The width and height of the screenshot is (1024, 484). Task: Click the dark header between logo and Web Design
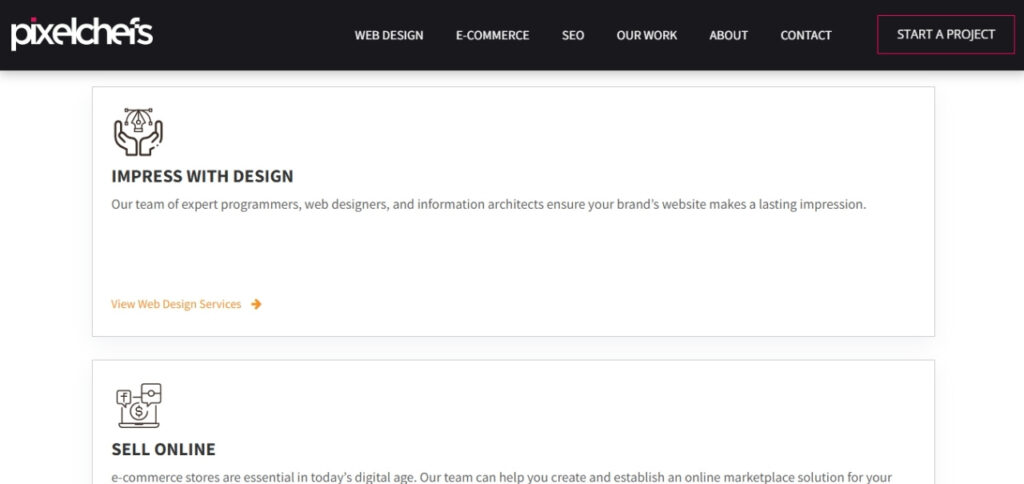(250, 35)
